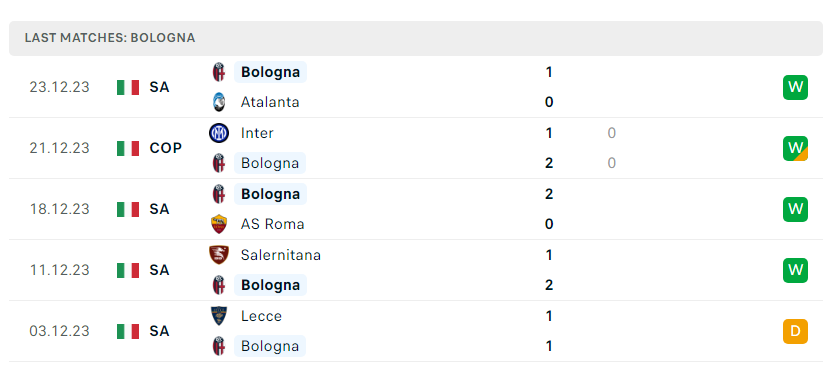The width and height of the screenshot is (825, 372).
Task: Click the Salernitana club crest
Action: [x=218, y=255]
